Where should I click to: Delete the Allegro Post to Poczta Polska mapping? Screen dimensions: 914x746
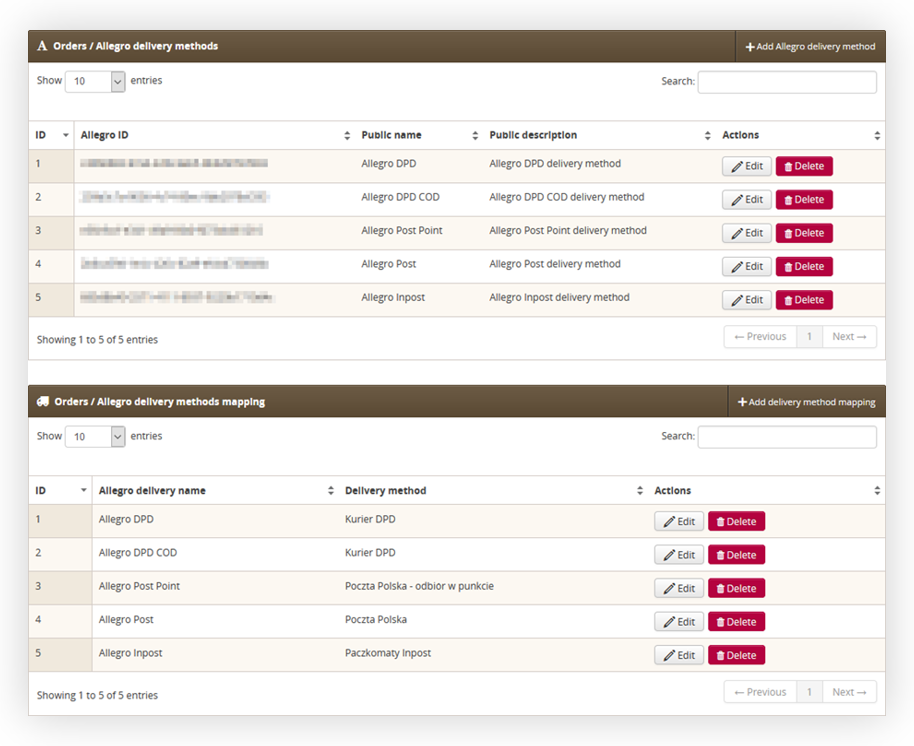click(736, 622)
